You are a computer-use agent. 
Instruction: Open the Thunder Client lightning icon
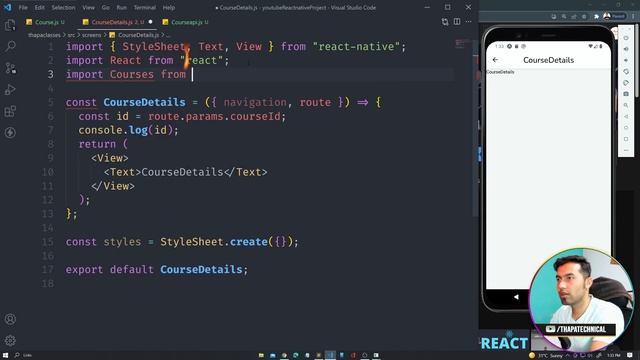point(10,133)
